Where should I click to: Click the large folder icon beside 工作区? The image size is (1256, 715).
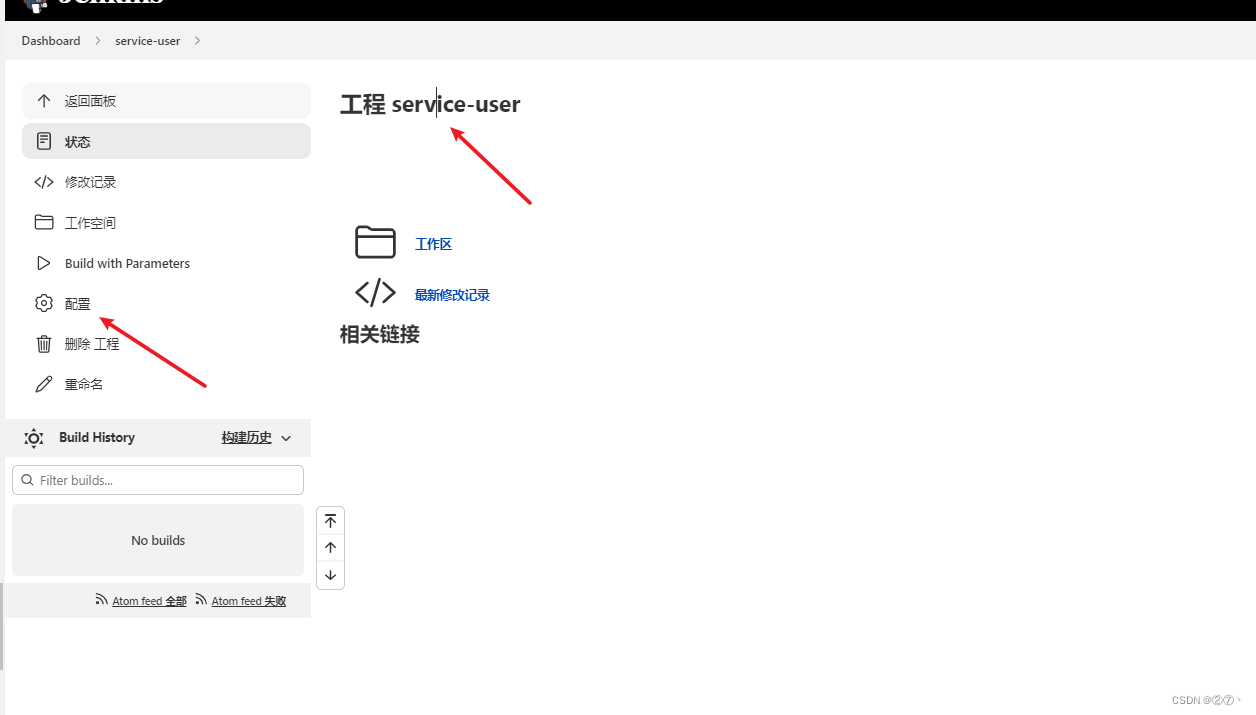(375, 242)
